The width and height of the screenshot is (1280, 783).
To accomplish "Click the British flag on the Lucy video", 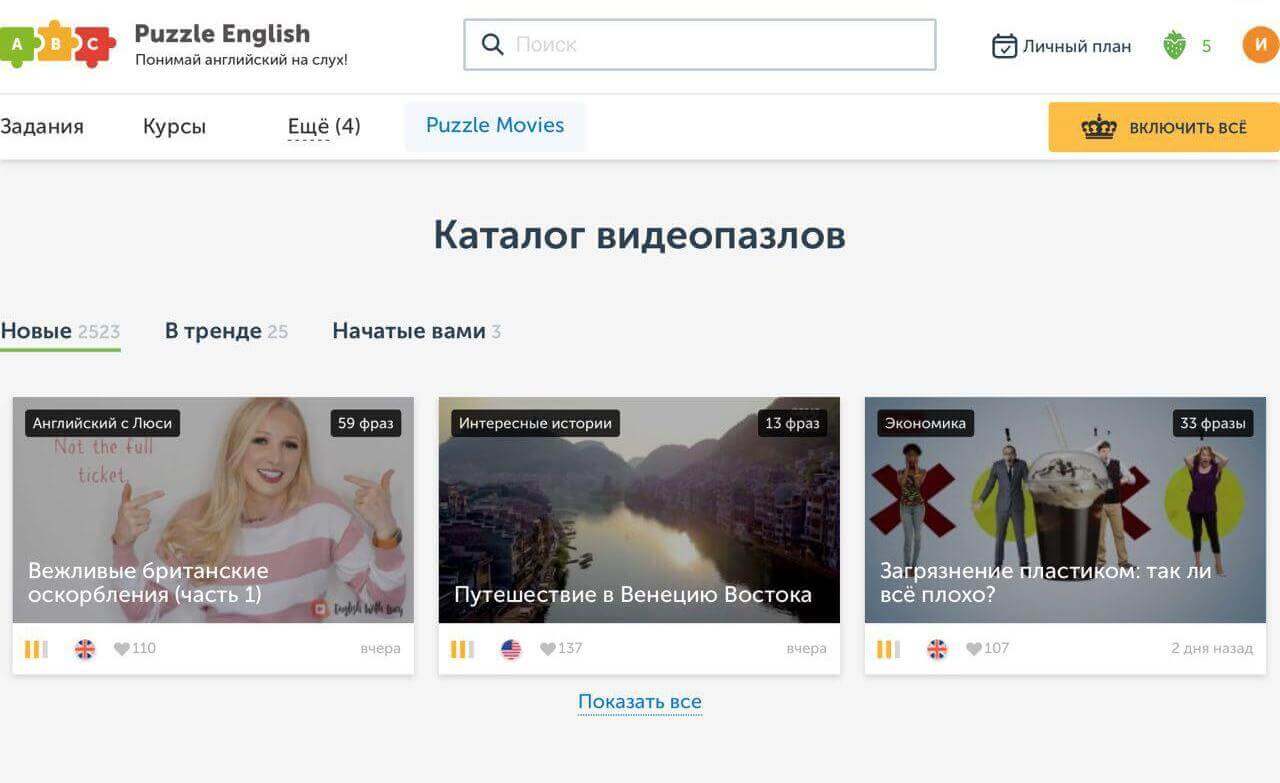I will [x=84, y=648].
